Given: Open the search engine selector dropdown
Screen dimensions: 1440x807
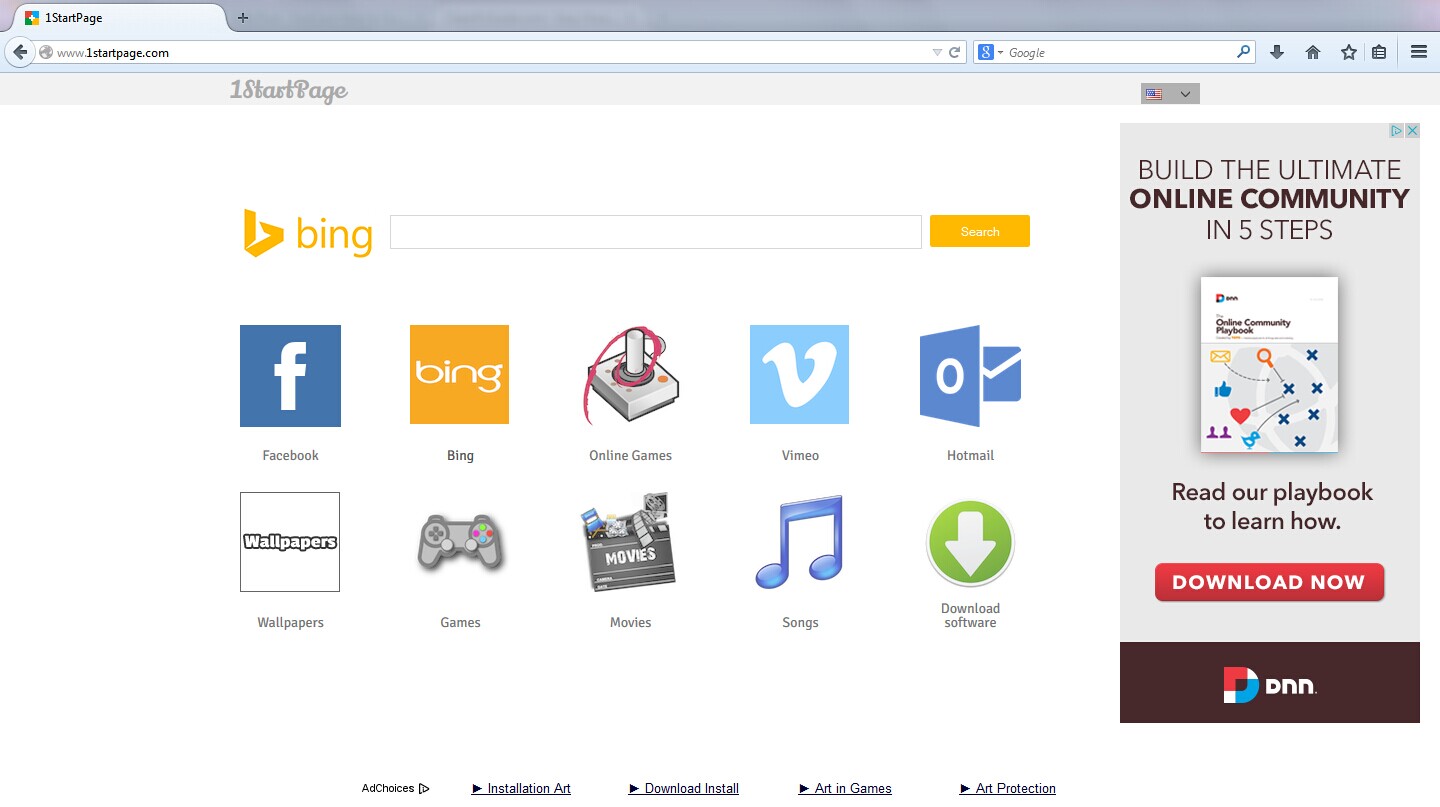Looking at the screenshot, I should tap(990, 52).
